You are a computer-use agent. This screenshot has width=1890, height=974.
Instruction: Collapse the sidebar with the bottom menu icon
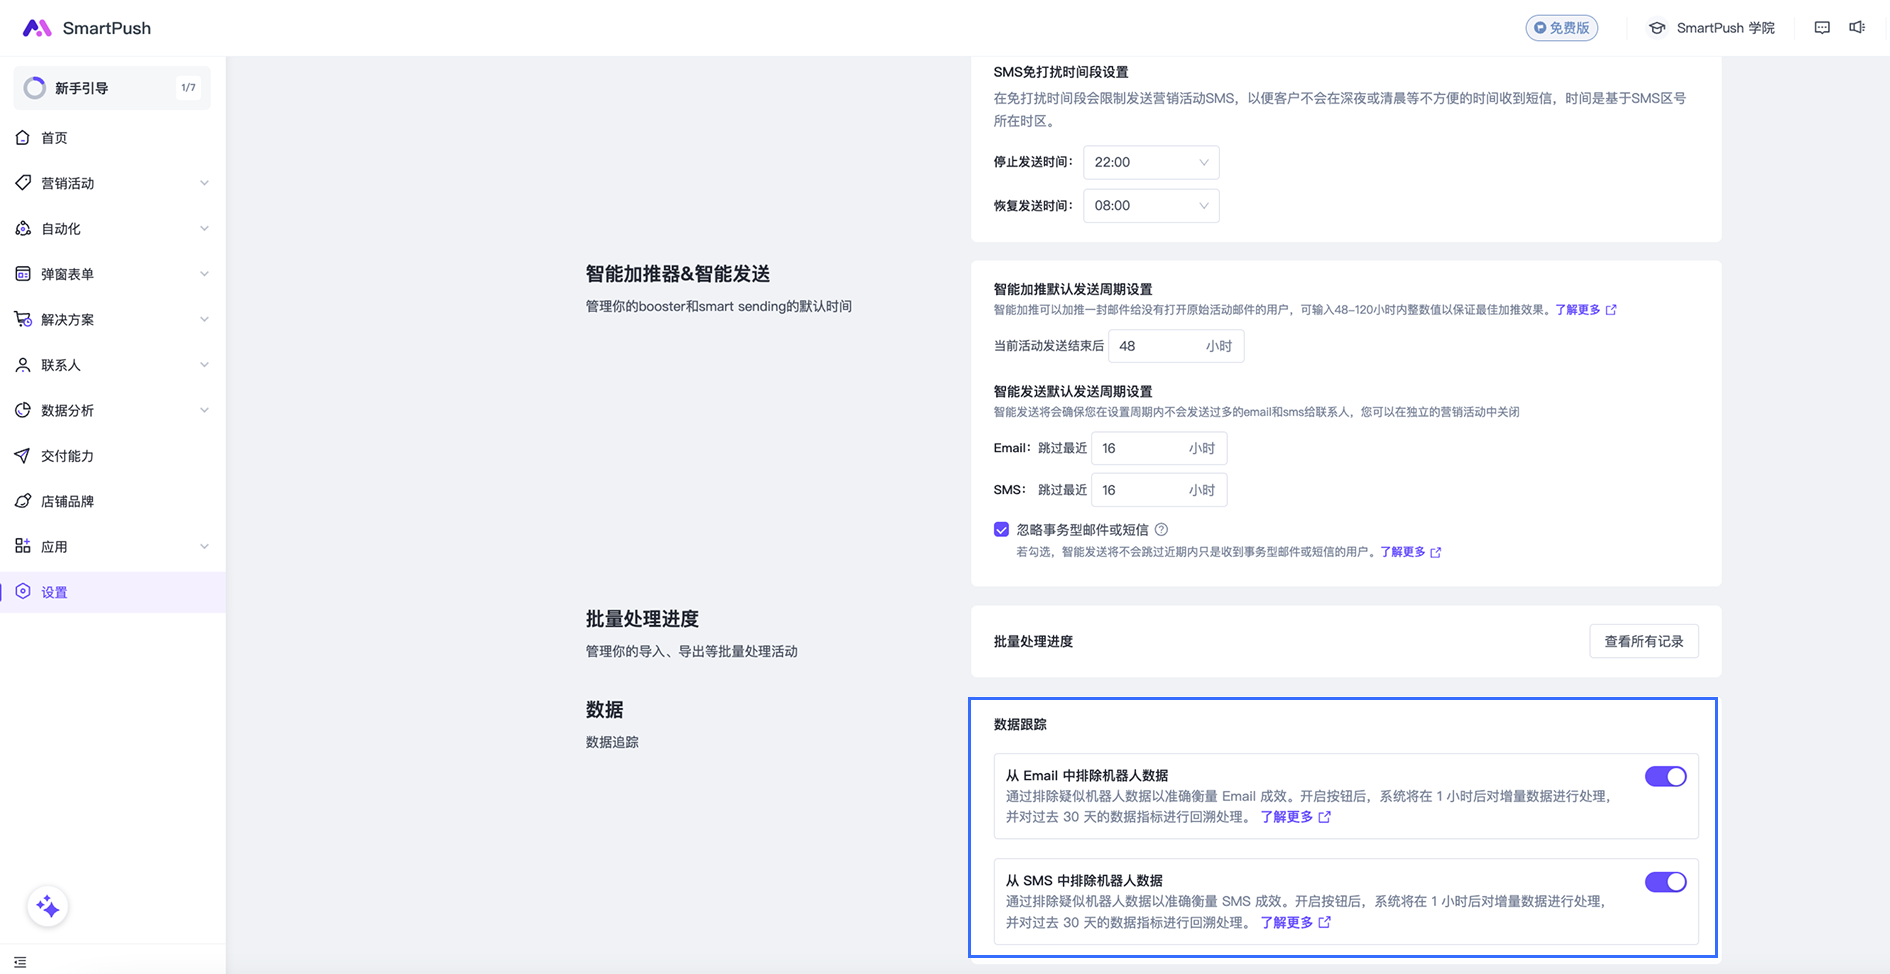coord(20,962)
